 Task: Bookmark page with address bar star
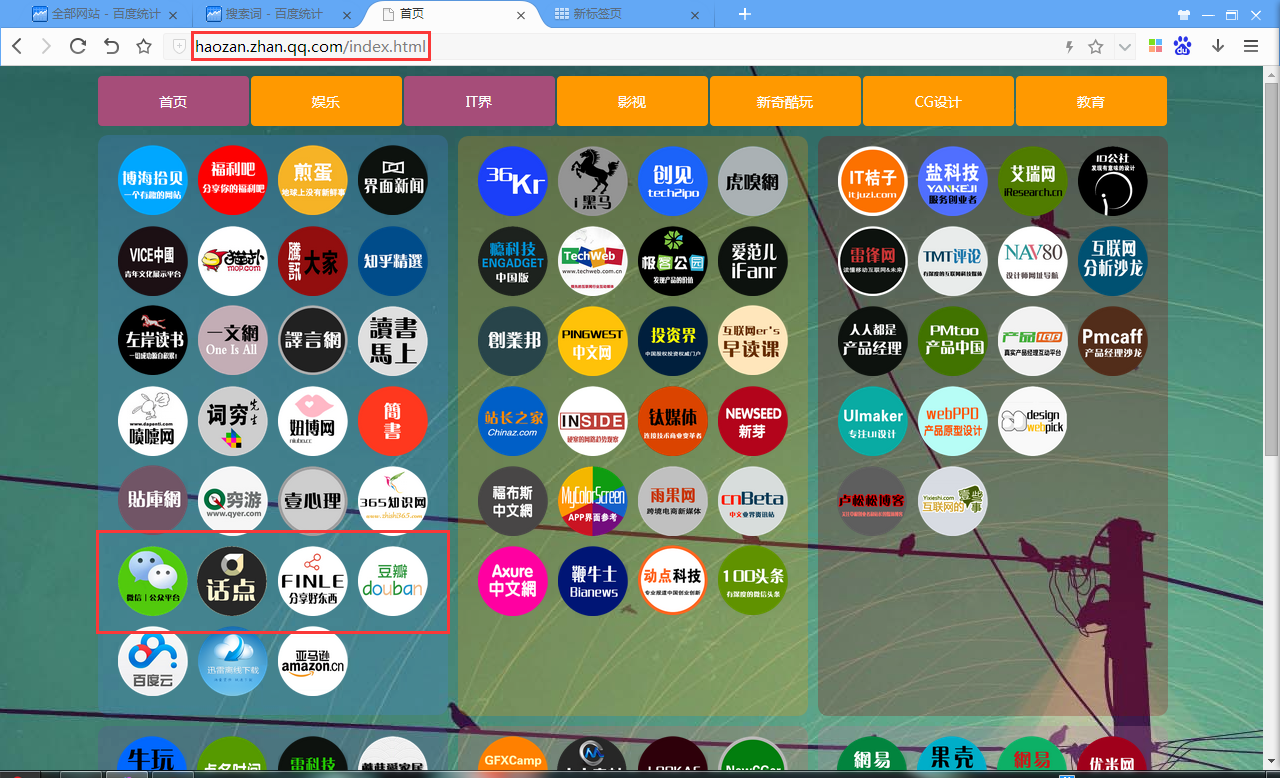click(1095, 46)
